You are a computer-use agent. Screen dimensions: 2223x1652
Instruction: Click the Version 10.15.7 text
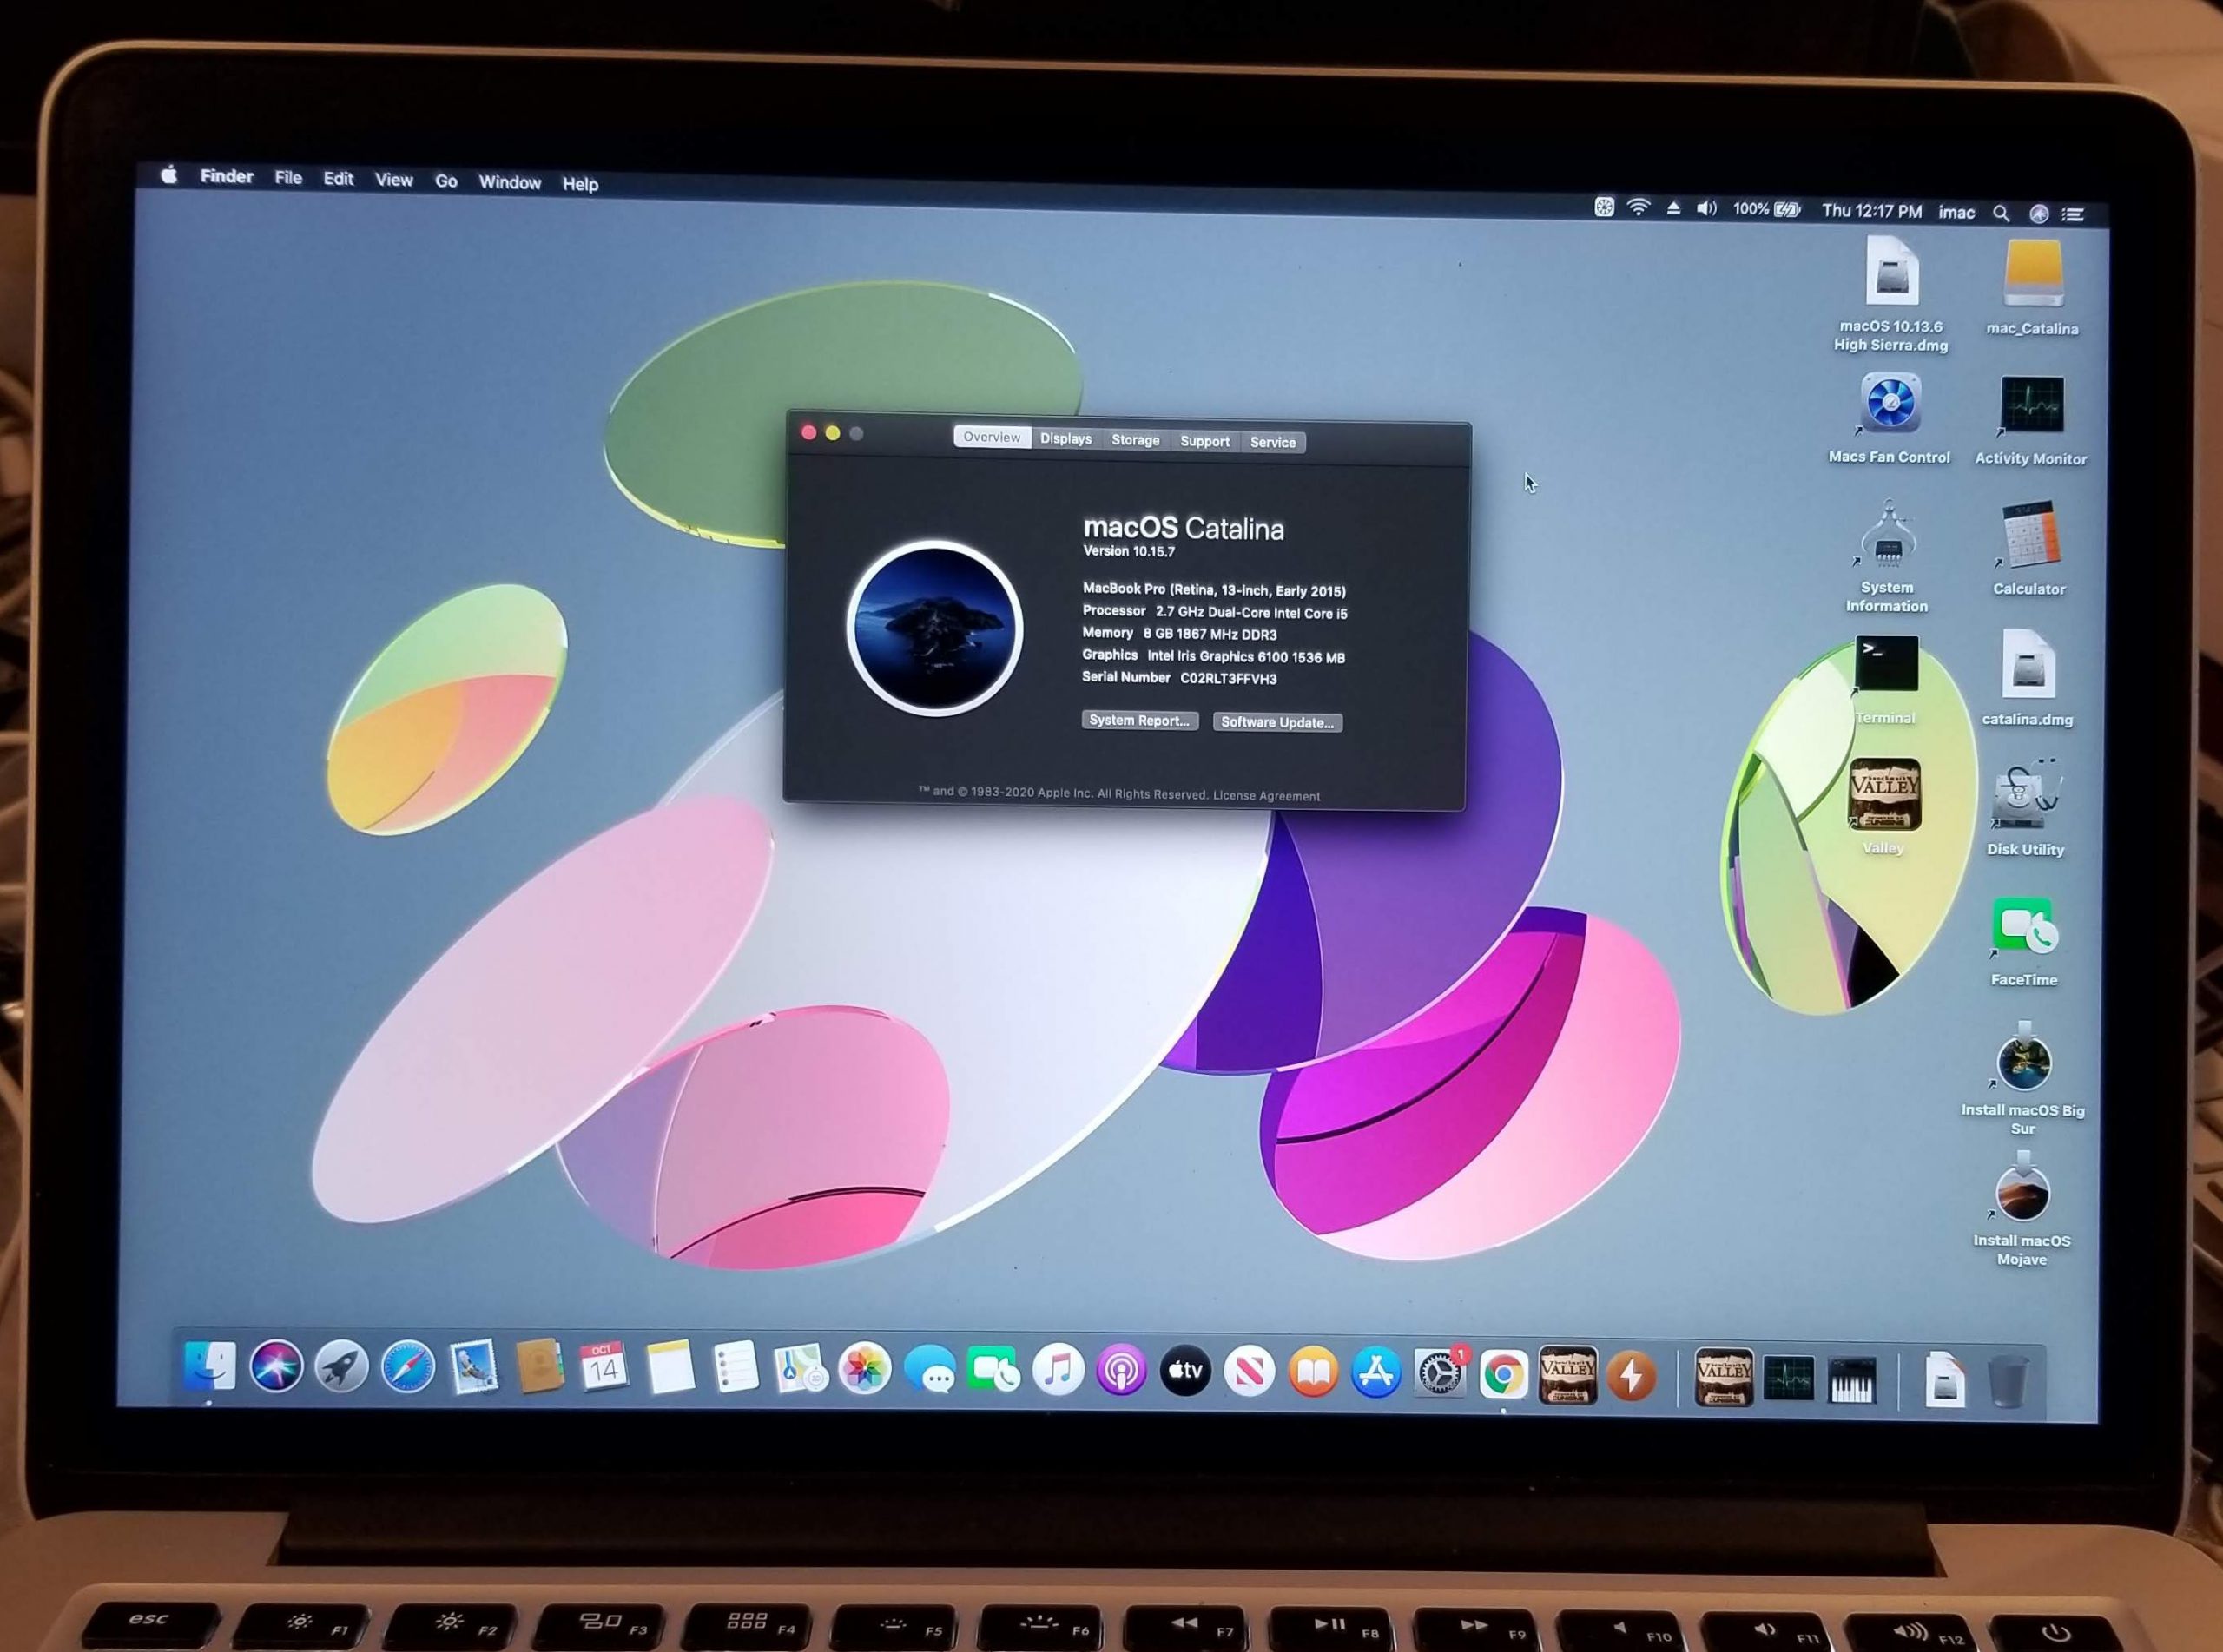[x=1129, y=551]
